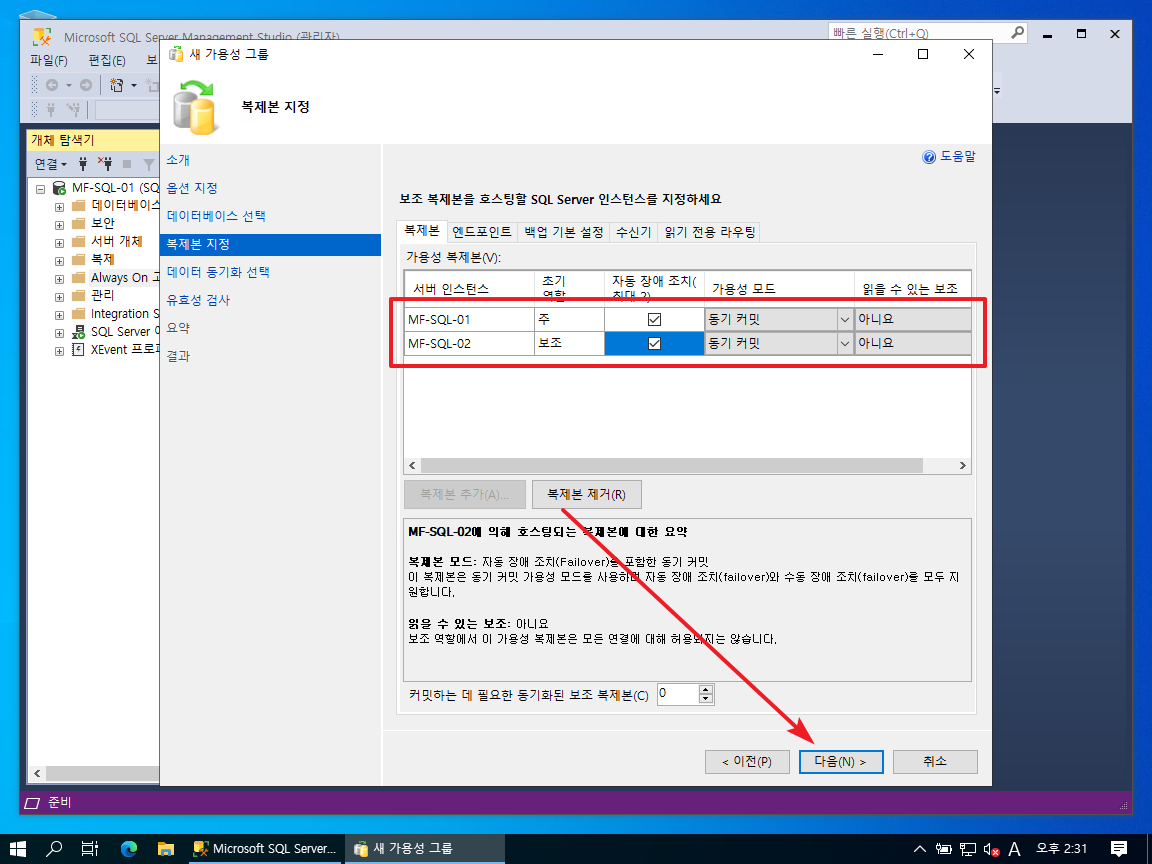Click the XEvent Profiler icon in tree
The width and height of the screenshot is (1152, 864).
(78, 350)
